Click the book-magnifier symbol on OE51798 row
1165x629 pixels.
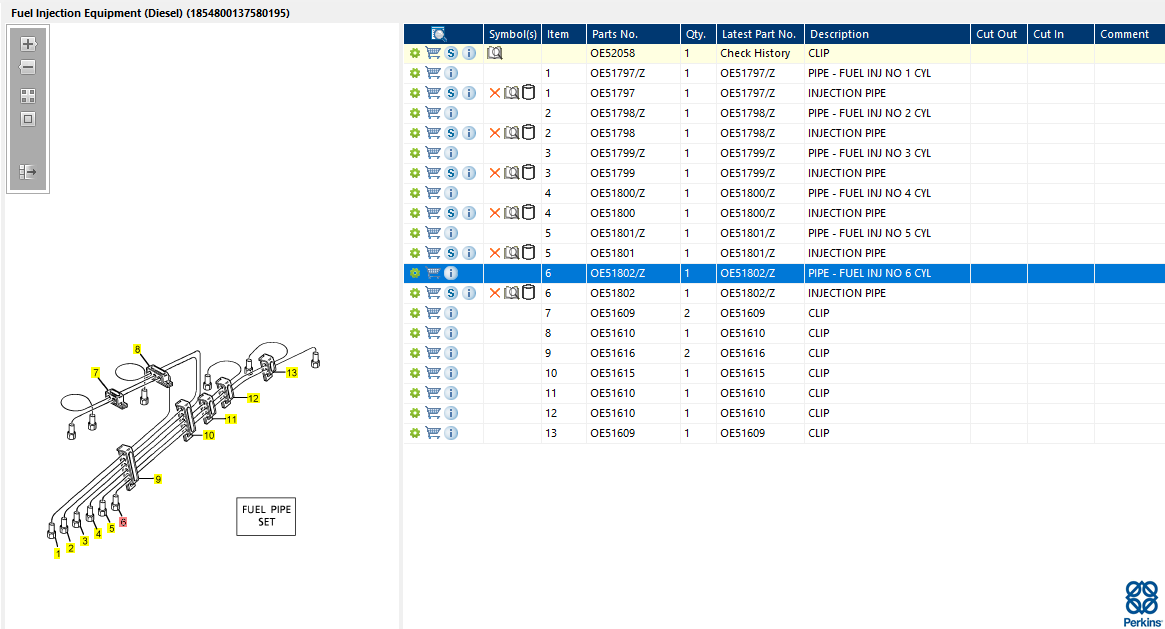tap(512, 133)
